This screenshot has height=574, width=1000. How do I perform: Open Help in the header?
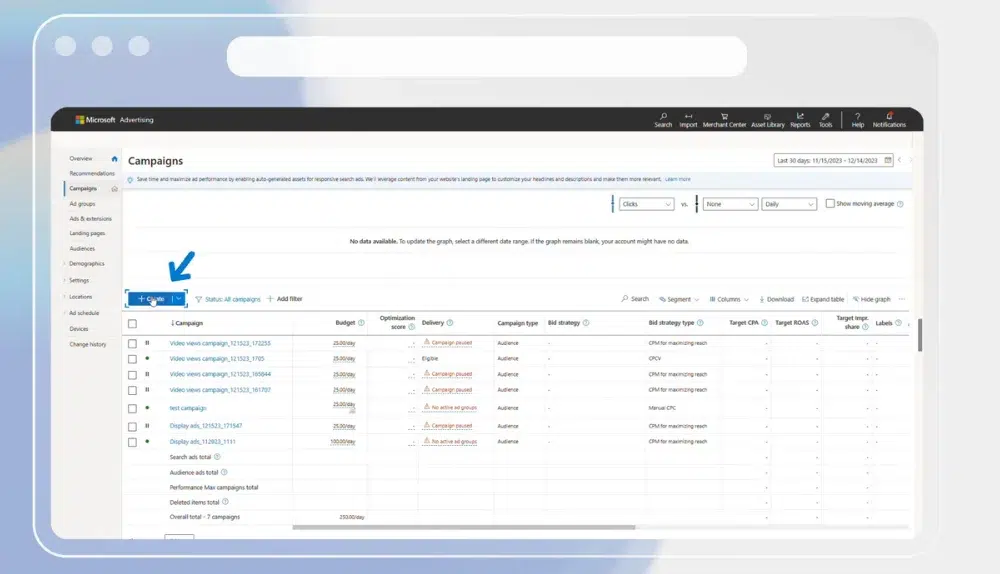pos(858,120)
